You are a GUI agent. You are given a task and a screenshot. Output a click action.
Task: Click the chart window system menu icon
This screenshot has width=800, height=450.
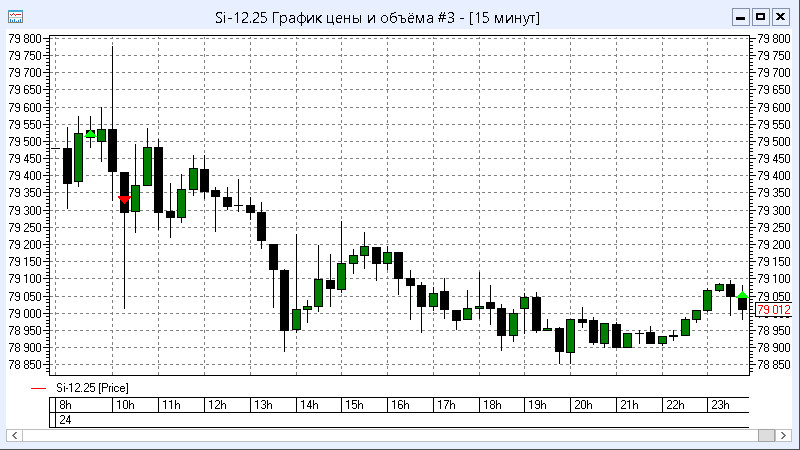coord(16,17)
